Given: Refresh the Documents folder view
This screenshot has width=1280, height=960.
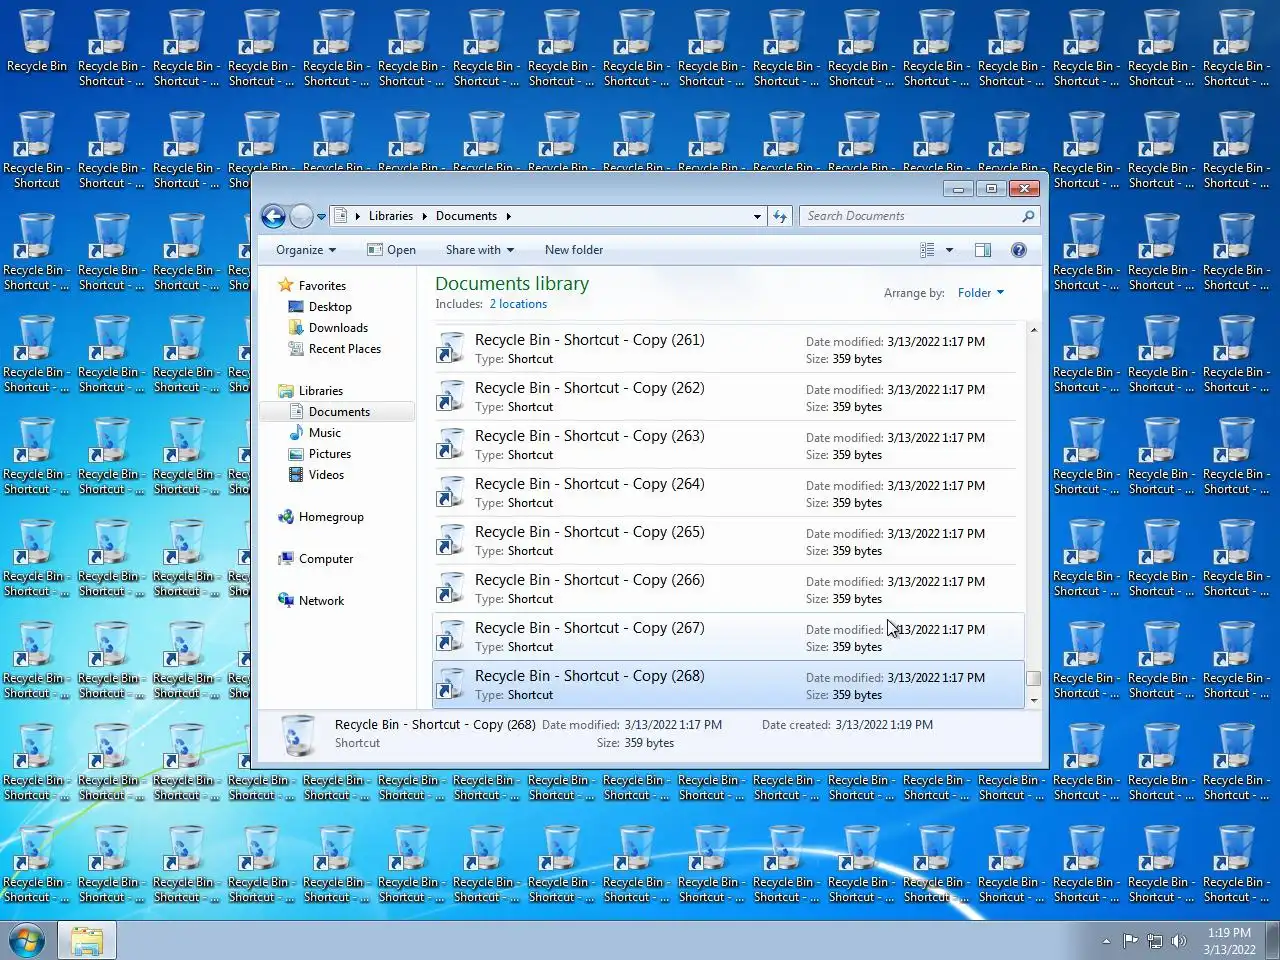Looking at the screenshot, I should [780, 216].
